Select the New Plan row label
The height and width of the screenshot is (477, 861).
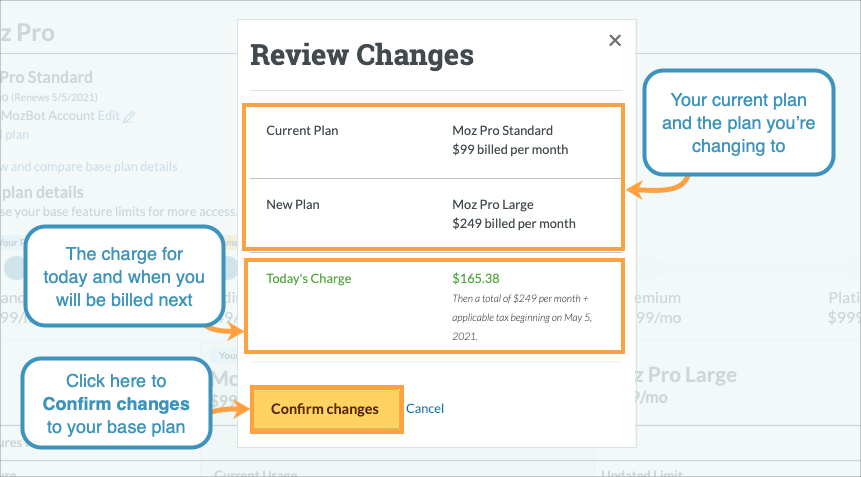tap(293, 204)
